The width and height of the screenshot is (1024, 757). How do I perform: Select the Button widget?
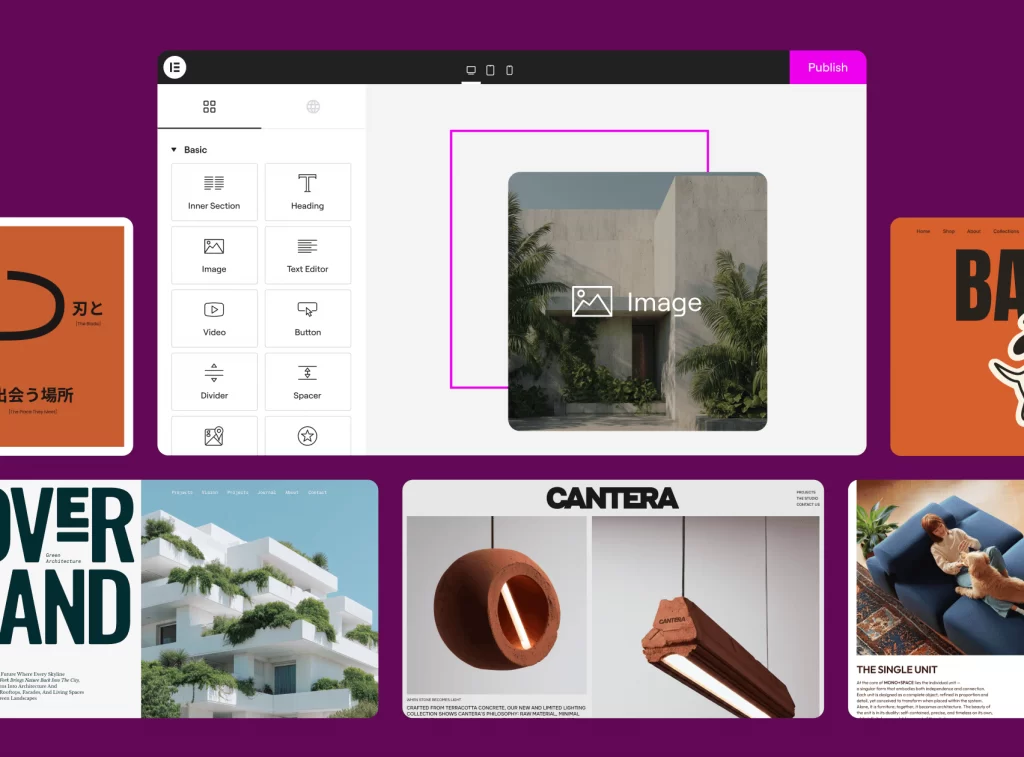[307, 318]
